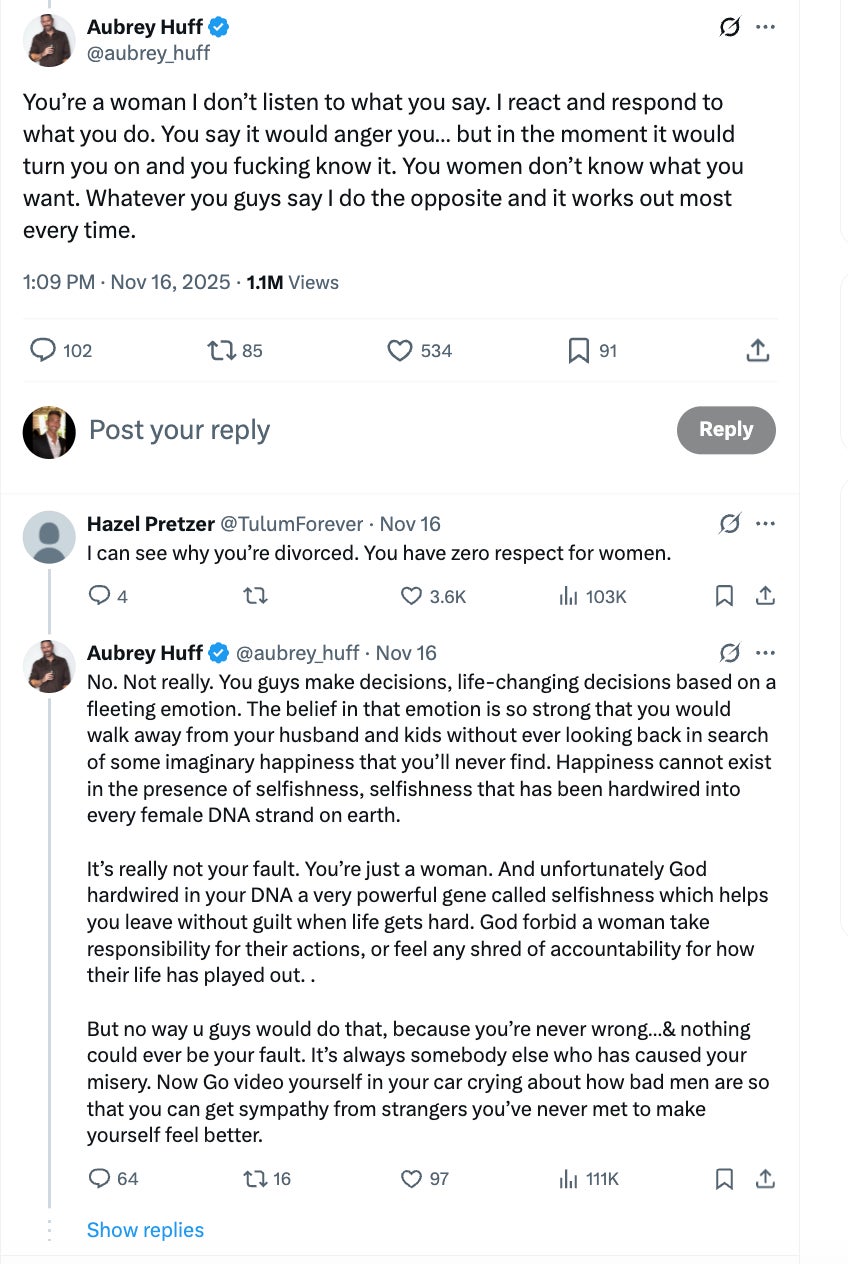Open Grok icon on main post header

pos(730,27)
